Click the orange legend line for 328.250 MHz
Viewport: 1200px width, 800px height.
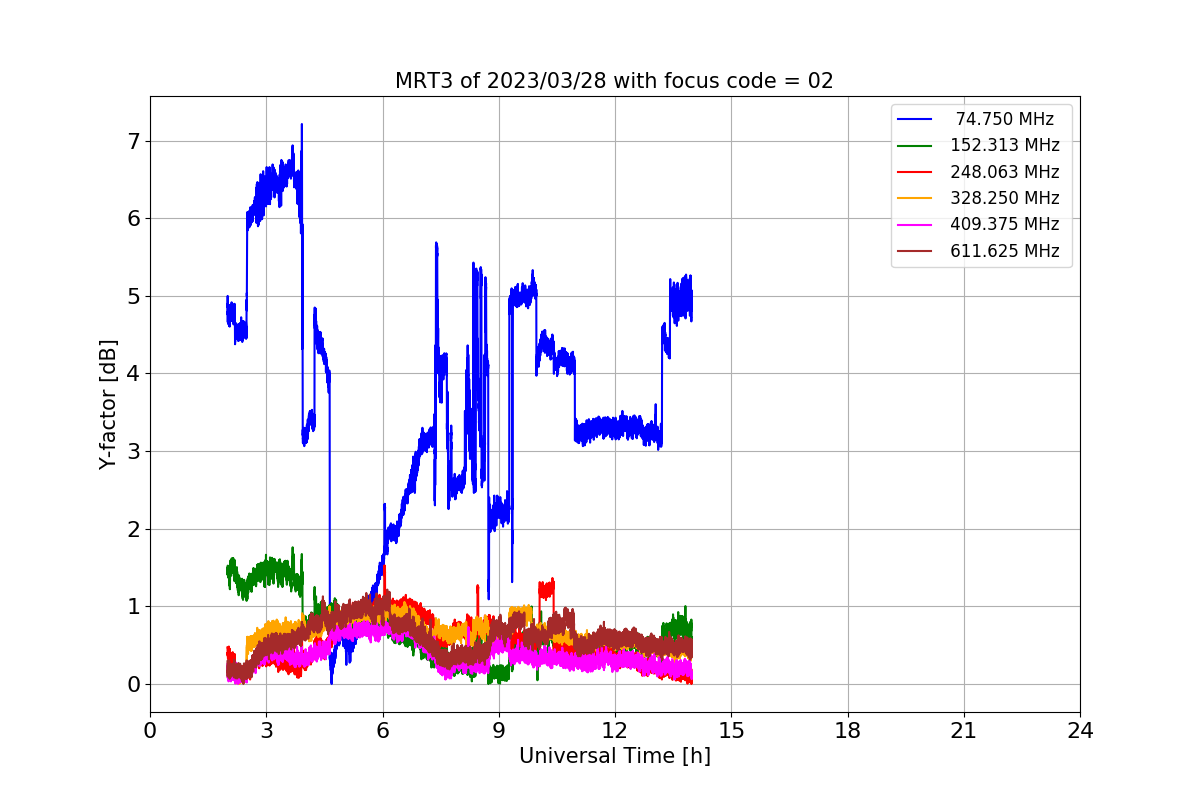[915, 198]
